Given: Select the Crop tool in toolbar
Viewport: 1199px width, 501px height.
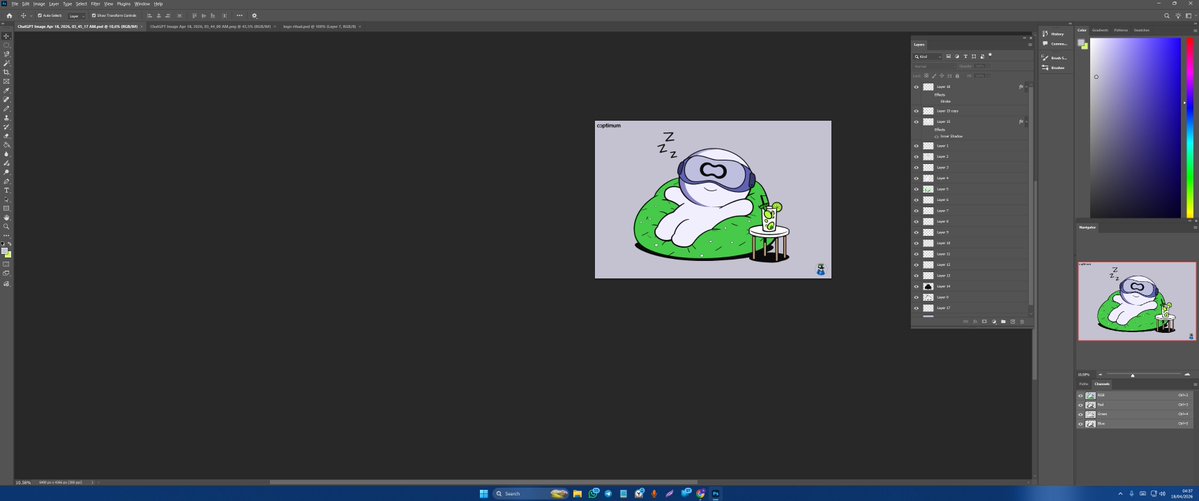Looking at the screenshot, I should 7,72.
